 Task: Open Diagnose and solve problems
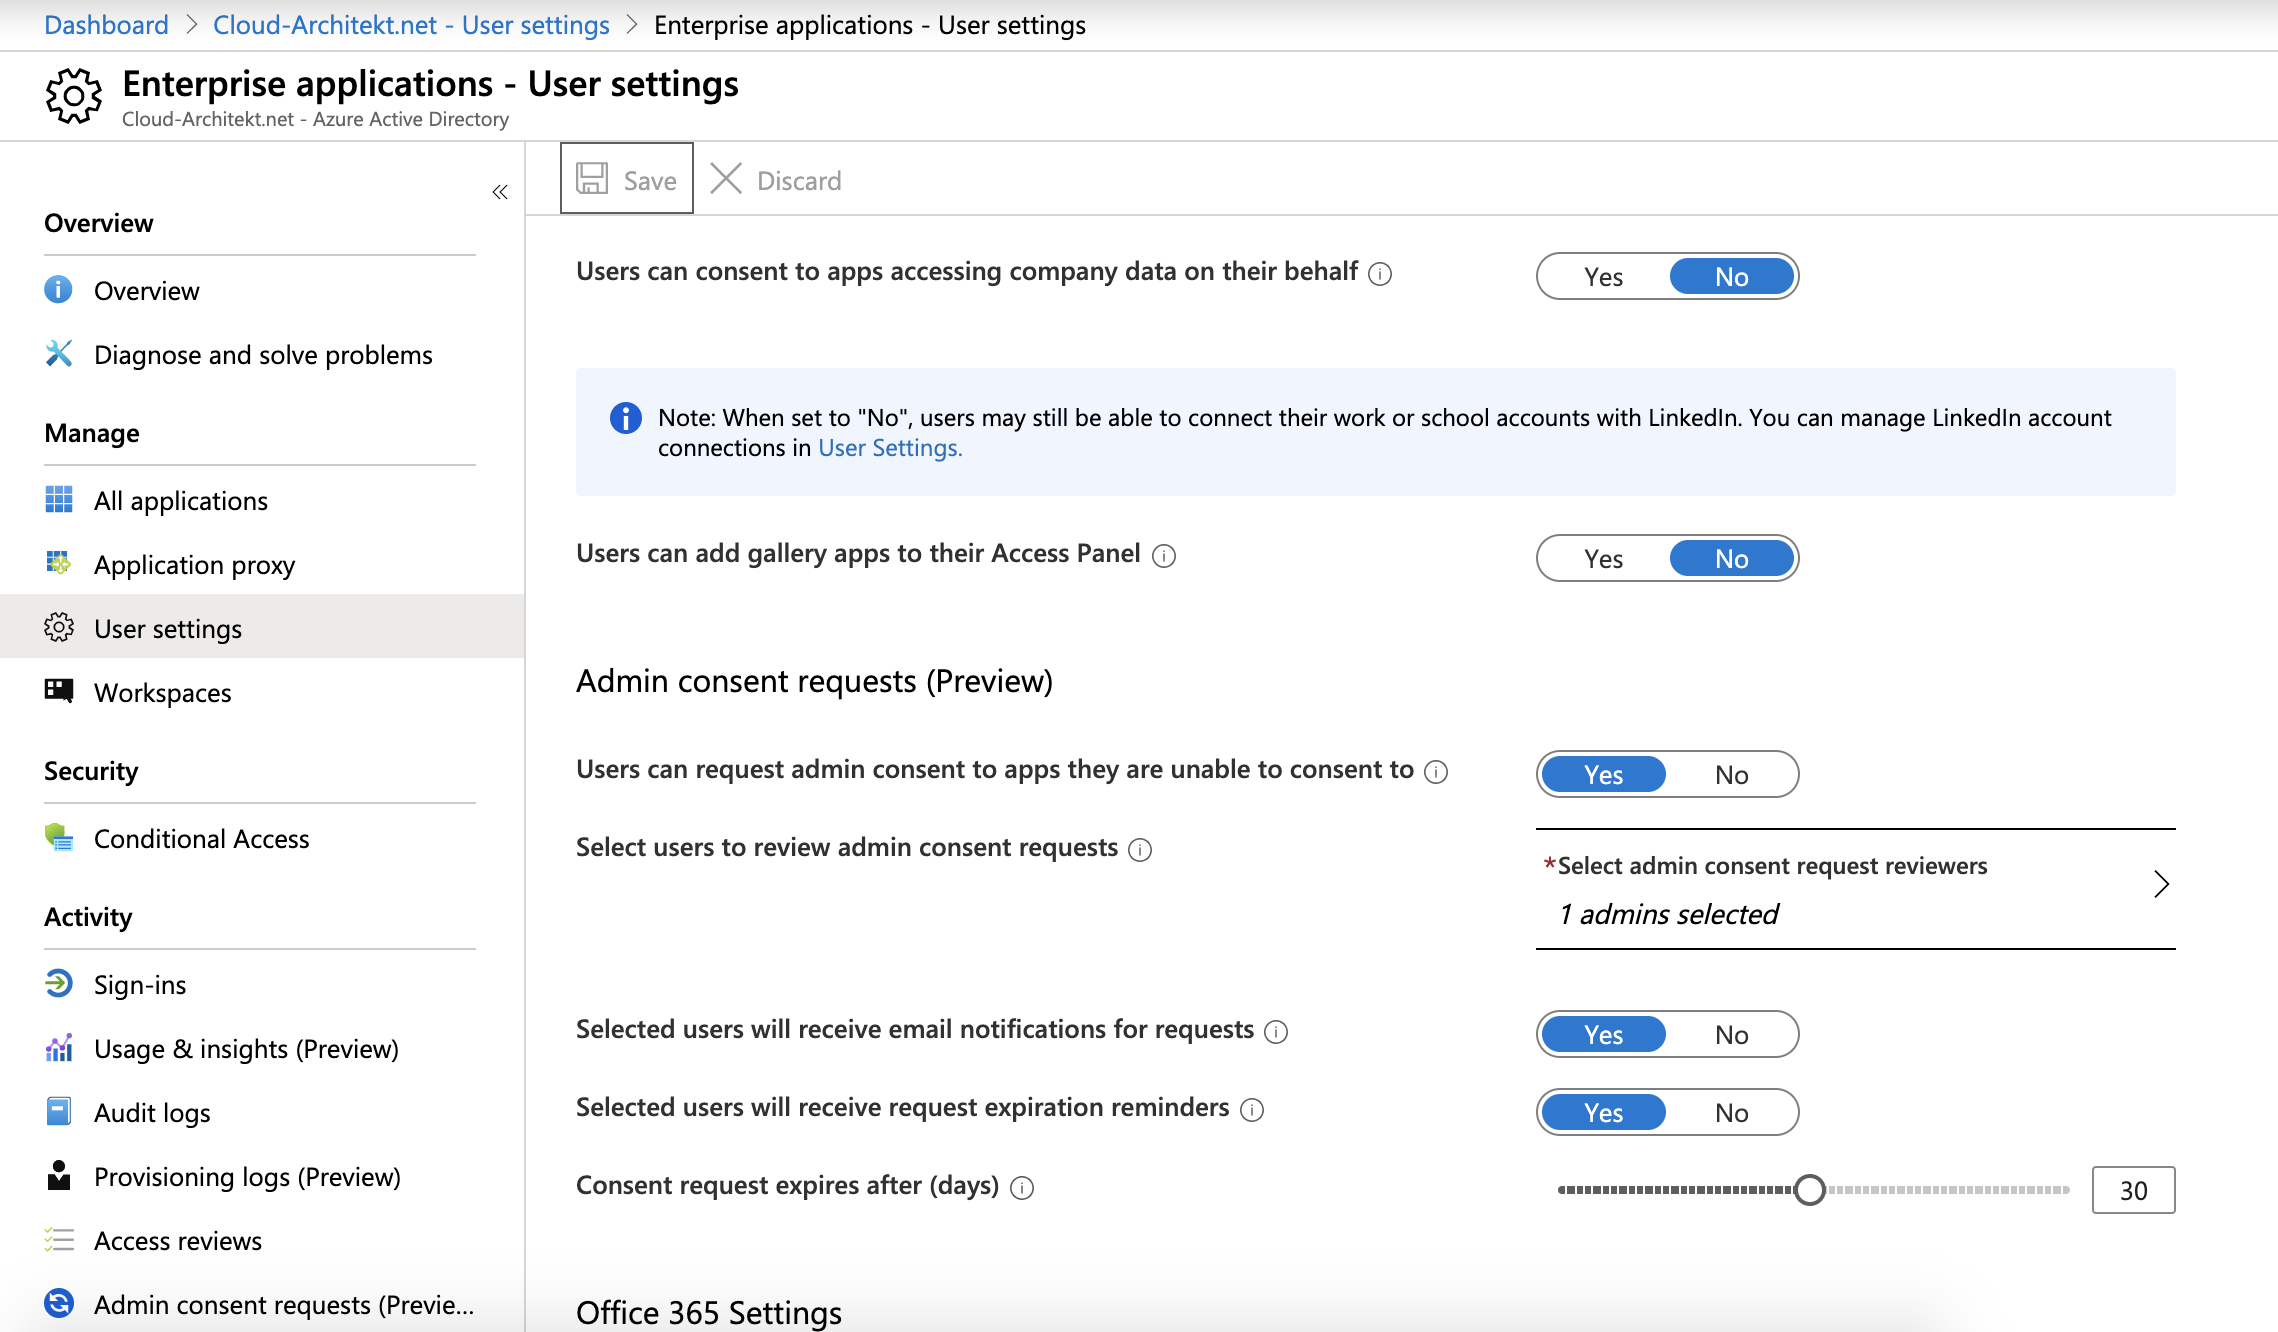coord(260,354)
